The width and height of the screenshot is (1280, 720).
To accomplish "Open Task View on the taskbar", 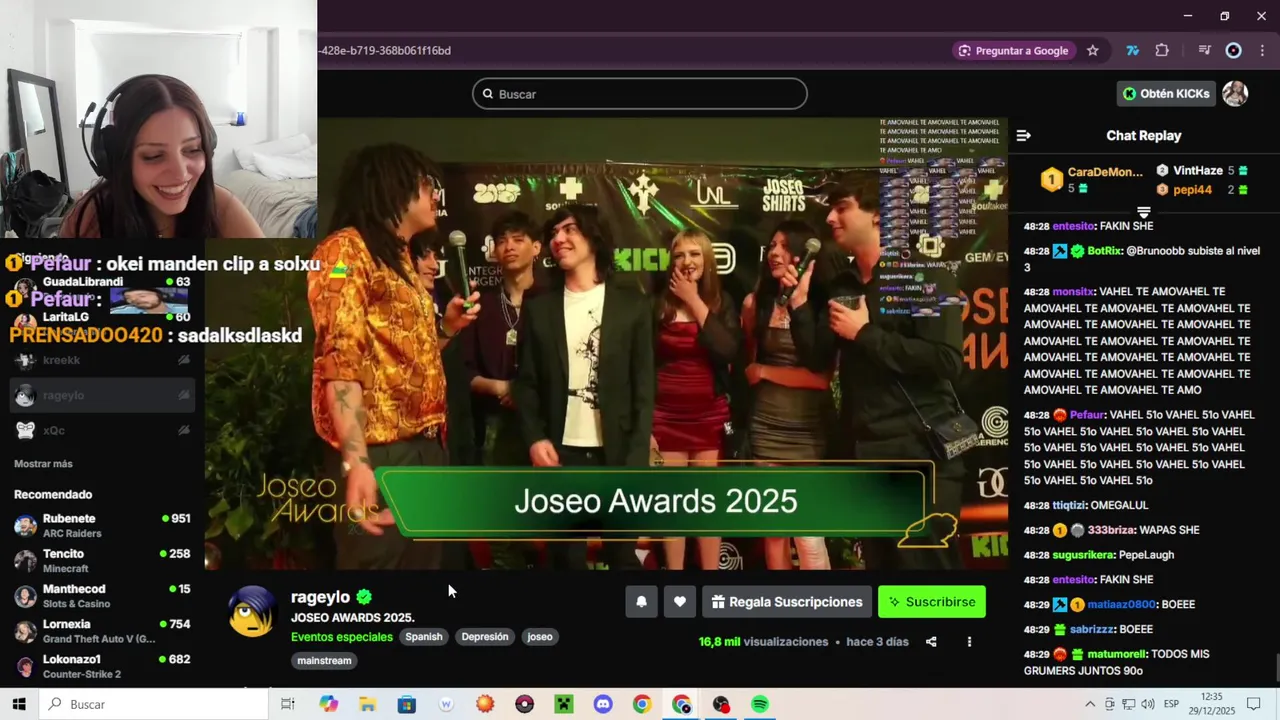I will click(x=288, y=704).
